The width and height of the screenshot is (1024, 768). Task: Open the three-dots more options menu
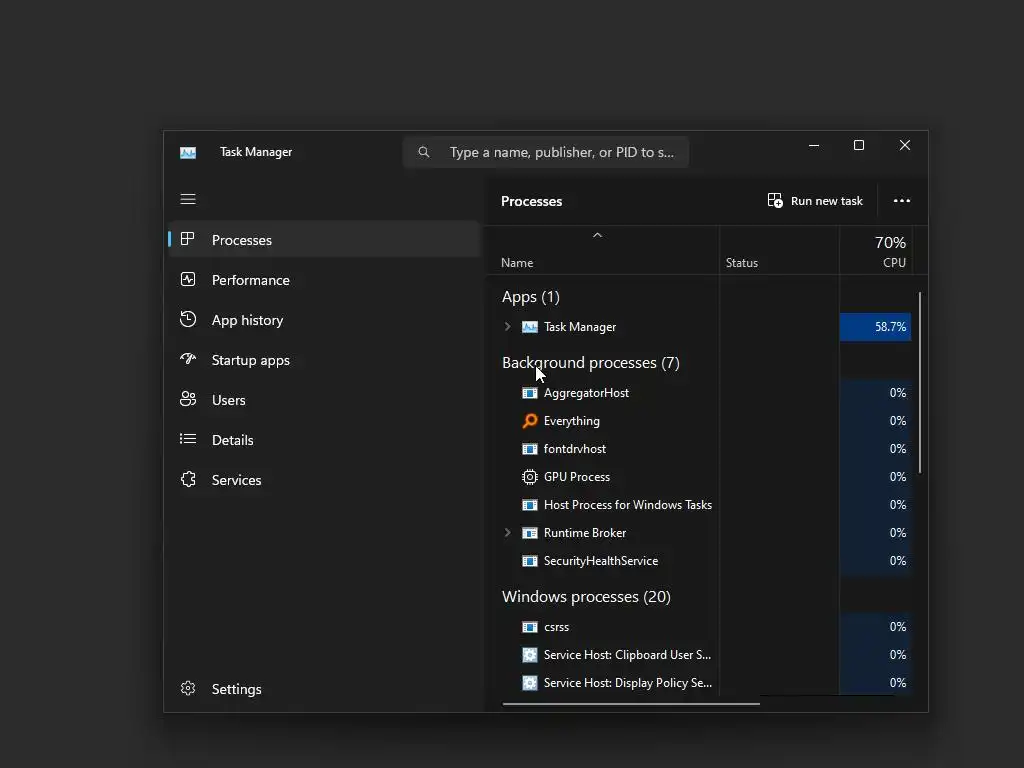[902, 200]
